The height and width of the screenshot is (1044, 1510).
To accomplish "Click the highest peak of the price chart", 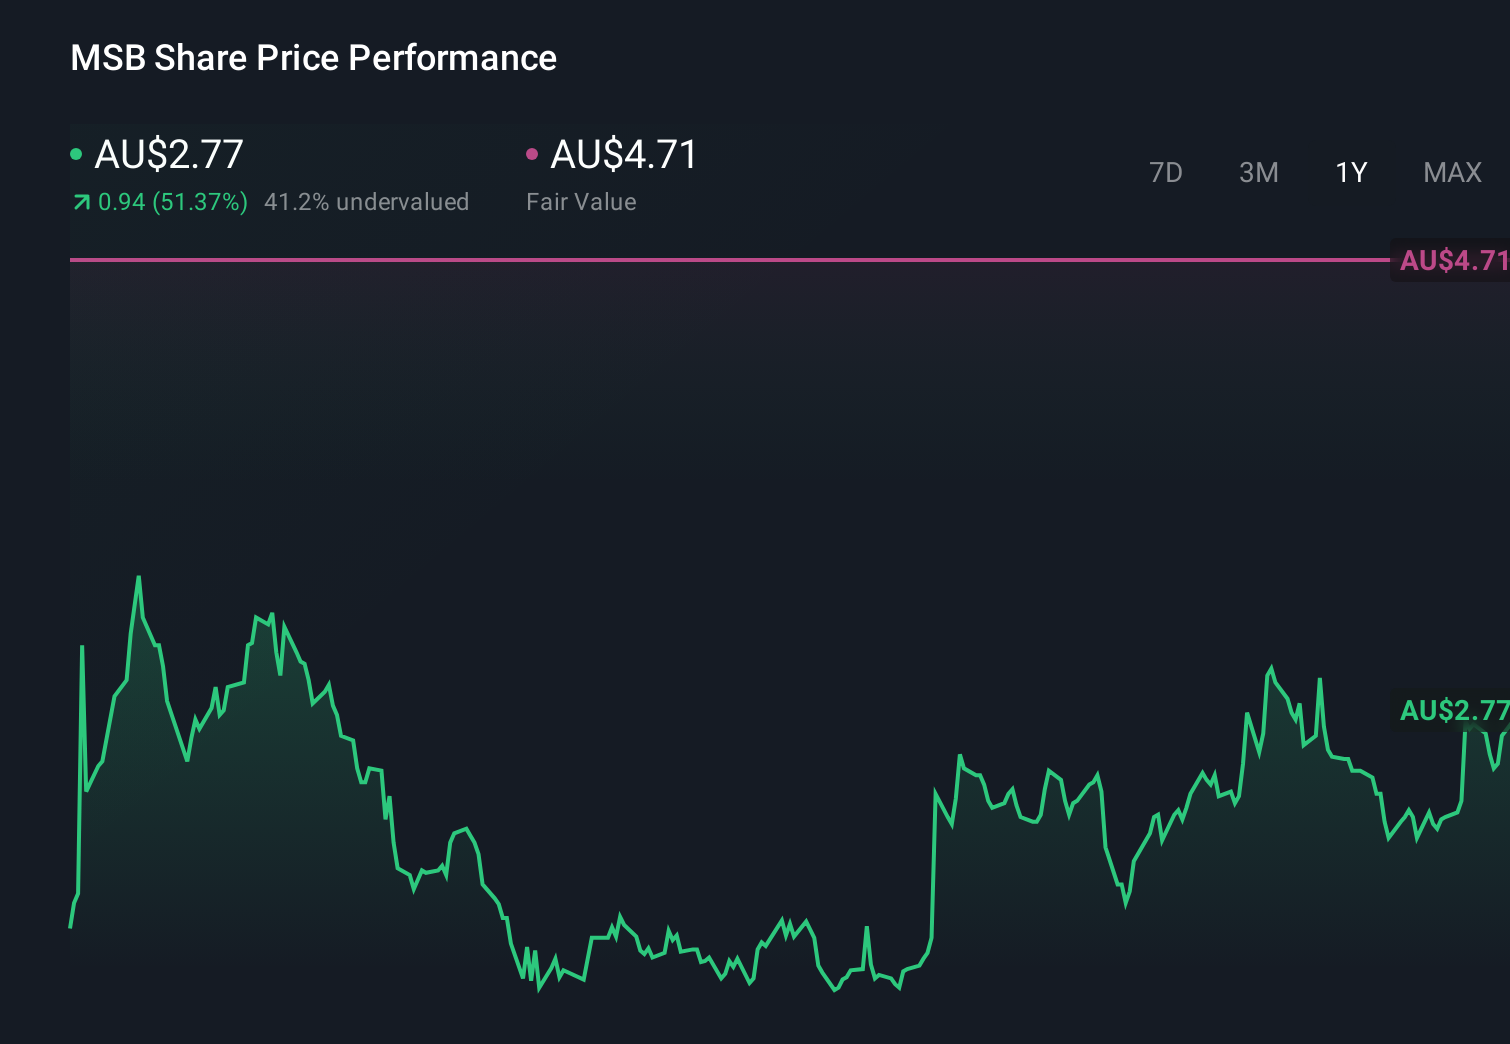I will 139,577.
